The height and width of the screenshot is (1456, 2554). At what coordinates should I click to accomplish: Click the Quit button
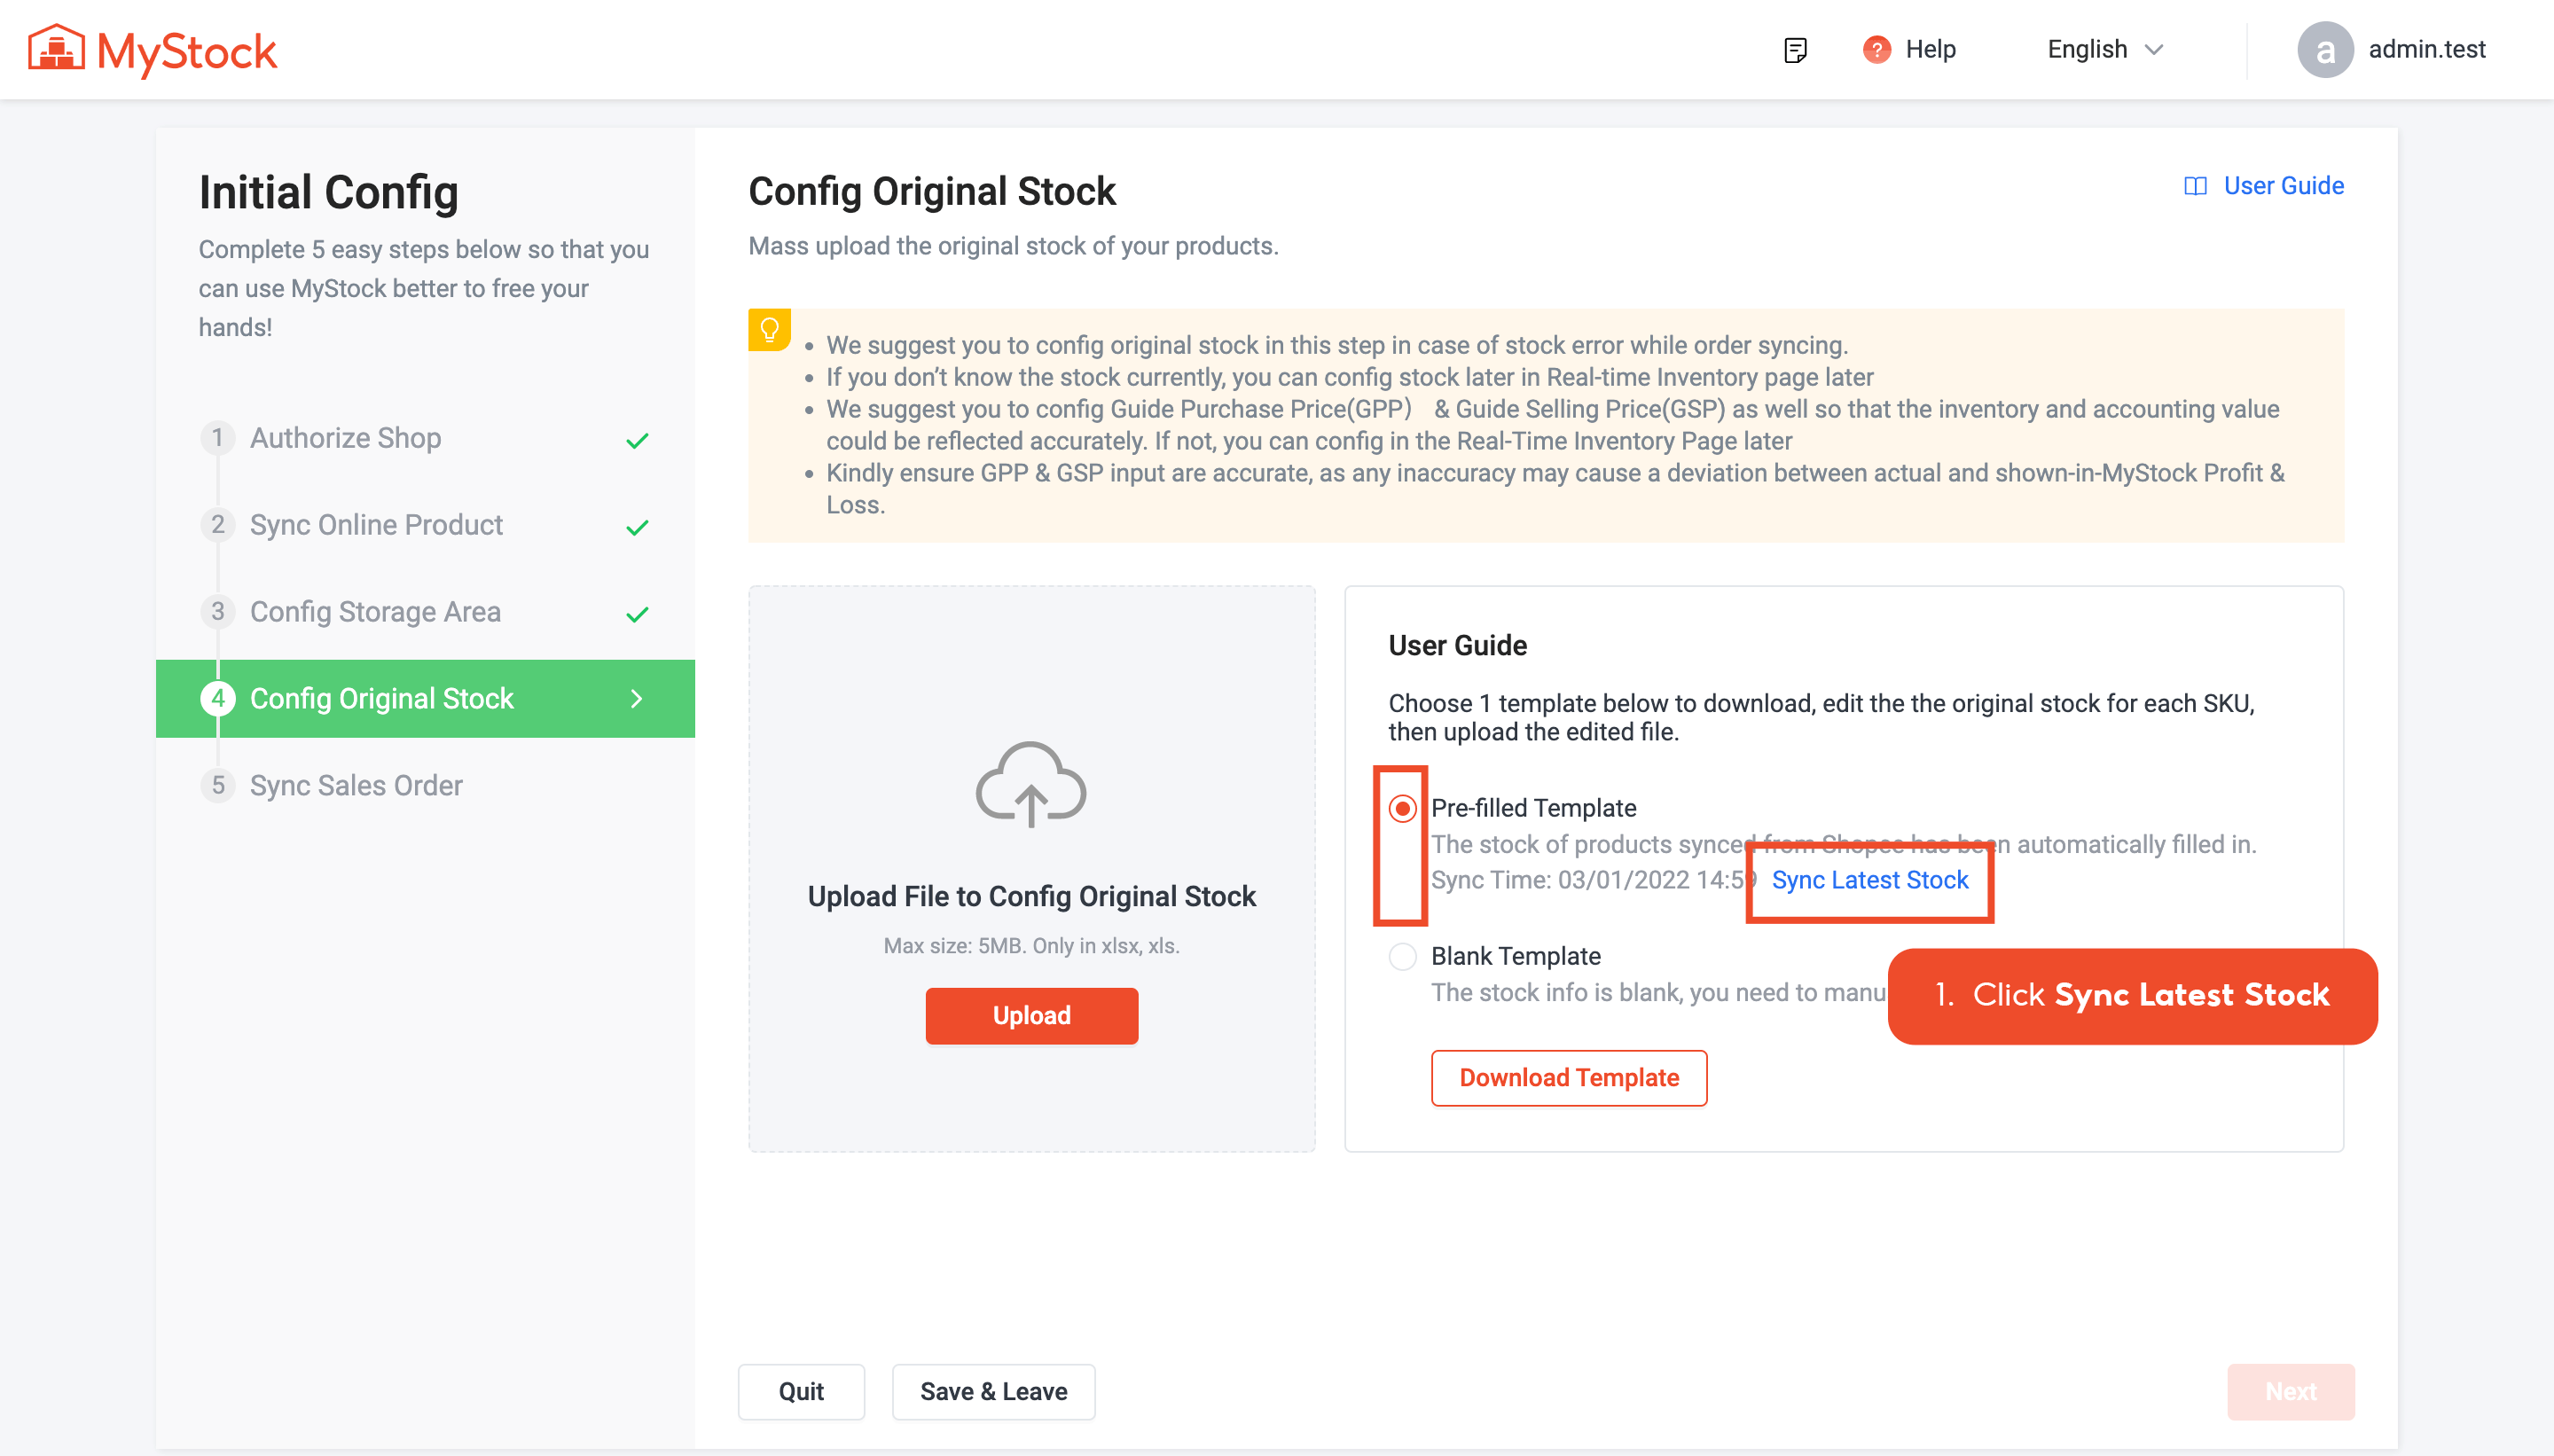(801, 1391)
